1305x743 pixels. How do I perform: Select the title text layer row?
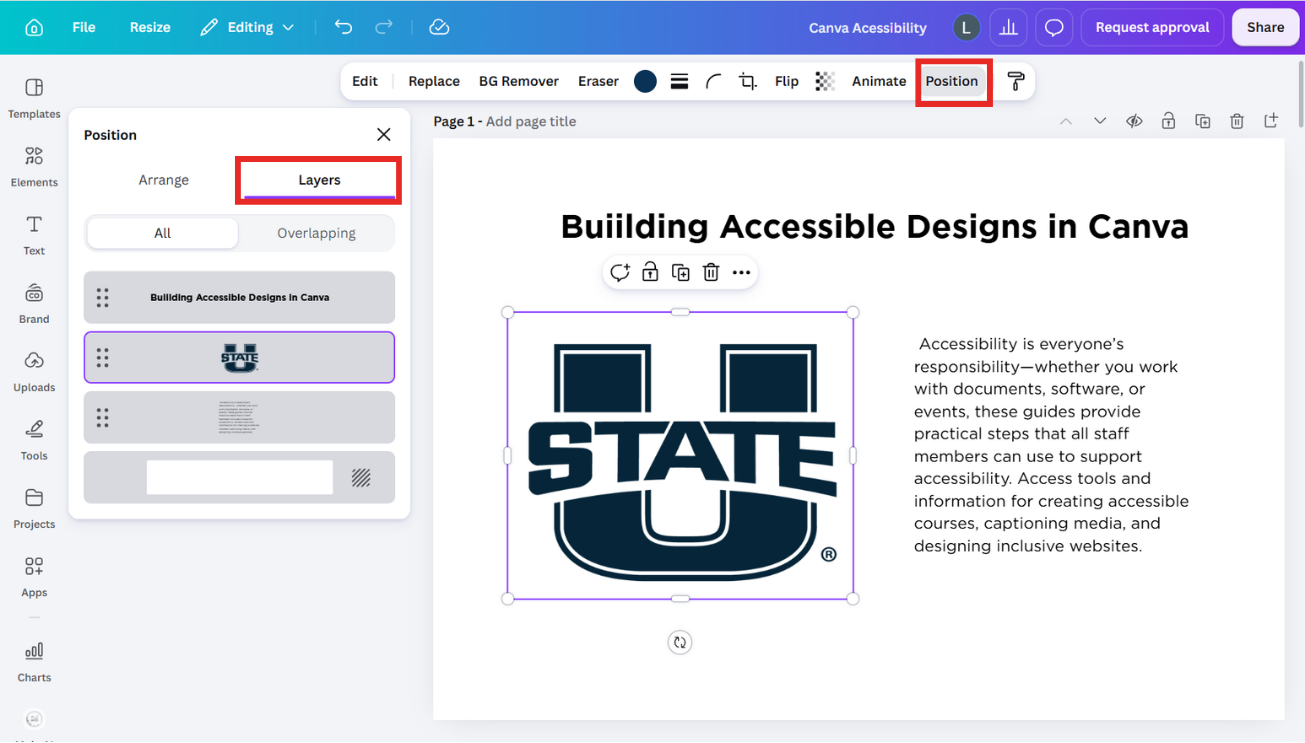(239, 297)
